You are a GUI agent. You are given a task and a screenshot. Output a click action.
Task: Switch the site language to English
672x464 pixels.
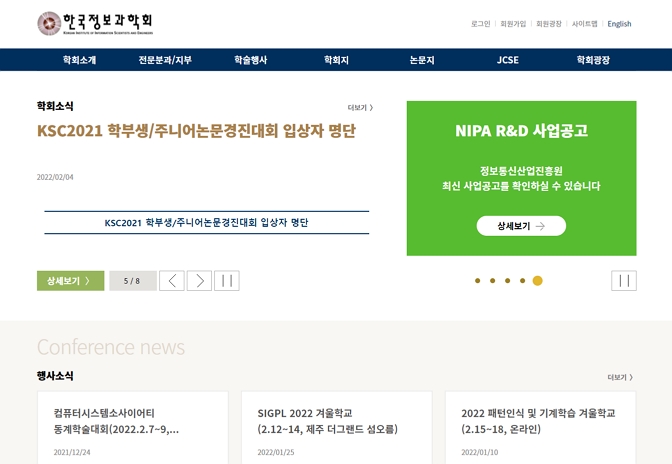(619, 24)
